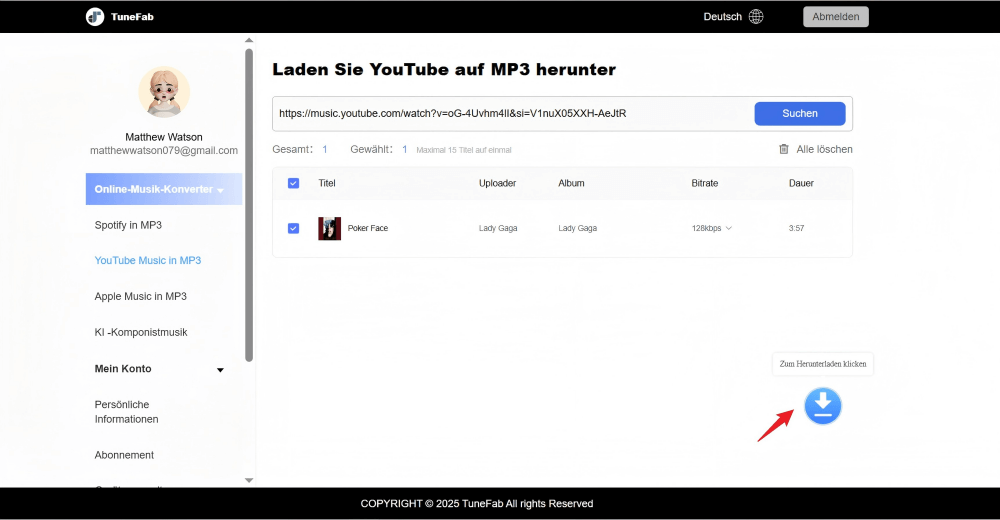The width and height of the screenshot is (1000, 520).
Task: Open KI -Komponistmusik page
Action: point(141,332)
